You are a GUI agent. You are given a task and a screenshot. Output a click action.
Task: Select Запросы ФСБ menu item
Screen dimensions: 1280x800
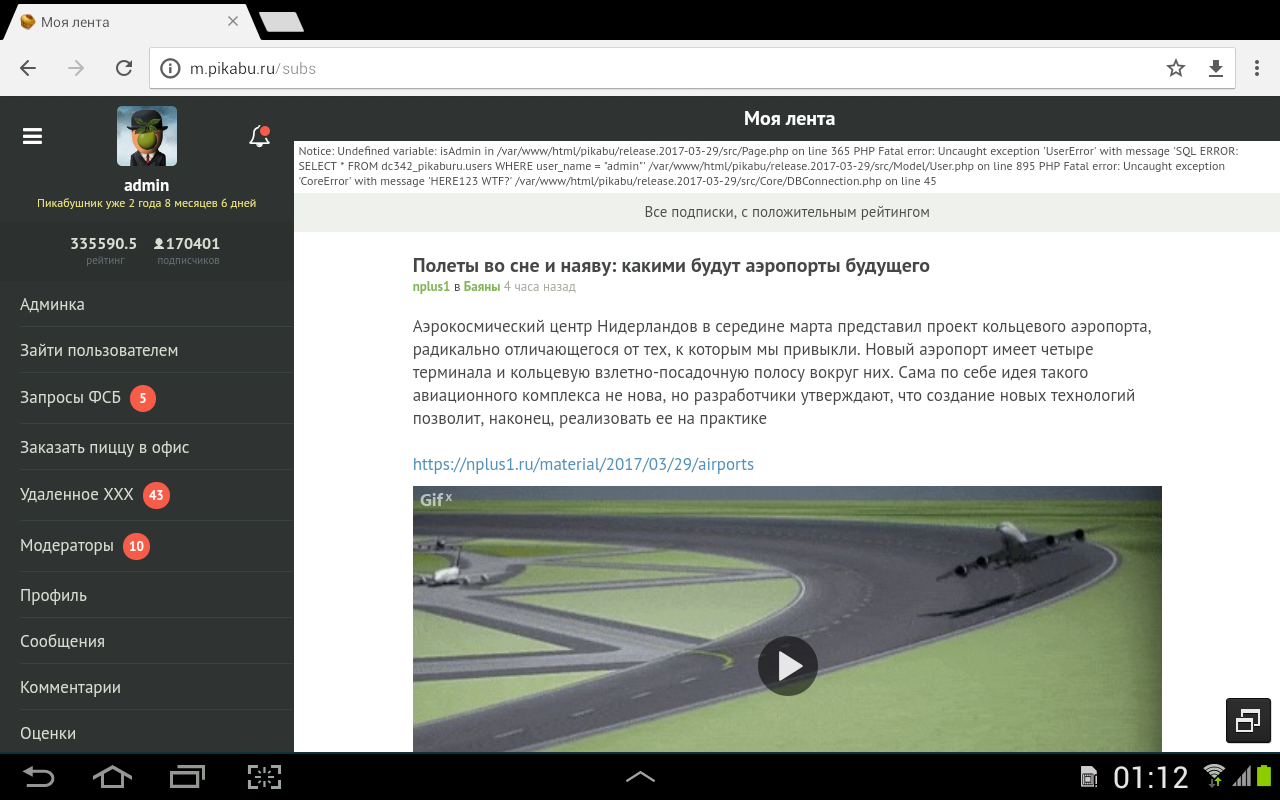(x=71, y=397)
